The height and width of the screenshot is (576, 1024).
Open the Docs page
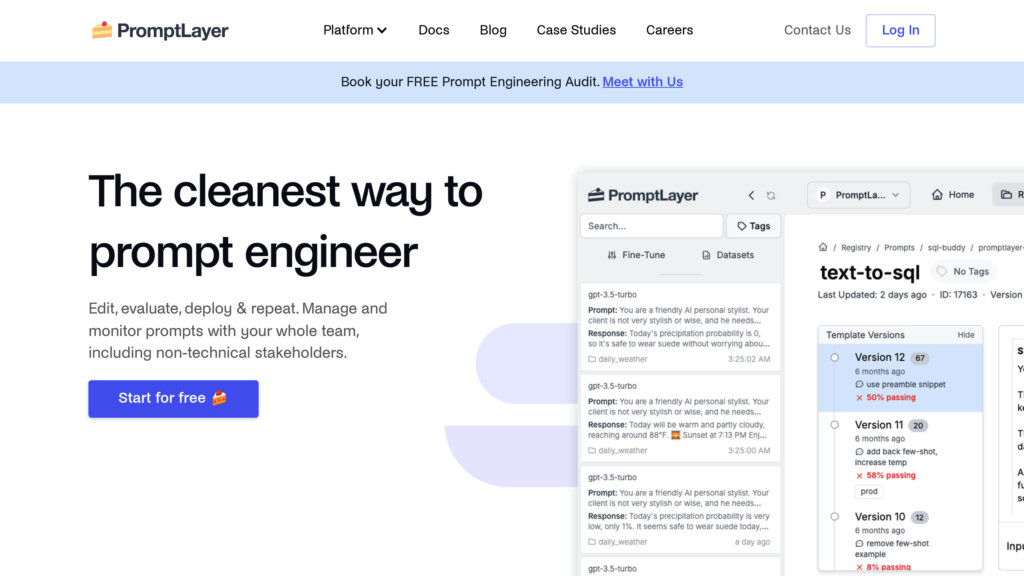click(x=434, y=30)
